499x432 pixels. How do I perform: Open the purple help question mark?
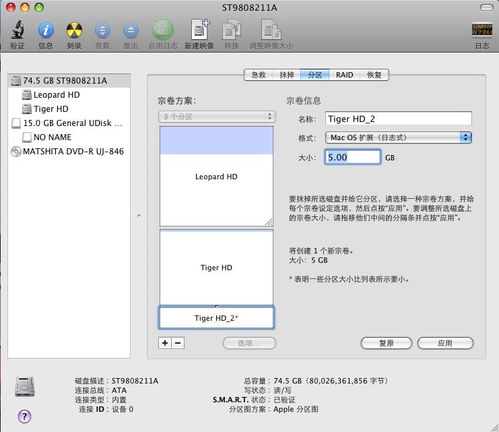point(24,416)
